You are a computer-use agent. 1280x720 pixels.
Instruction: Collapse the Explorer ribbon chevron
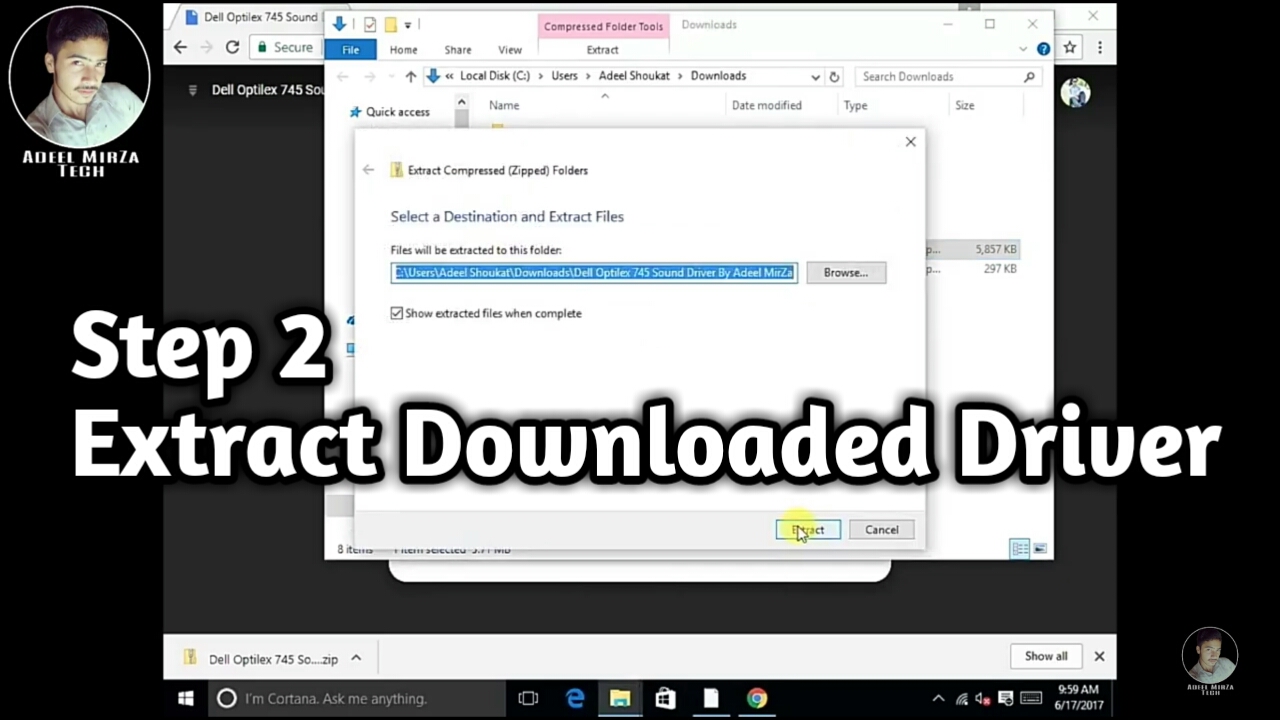[x=1023, y=49]
